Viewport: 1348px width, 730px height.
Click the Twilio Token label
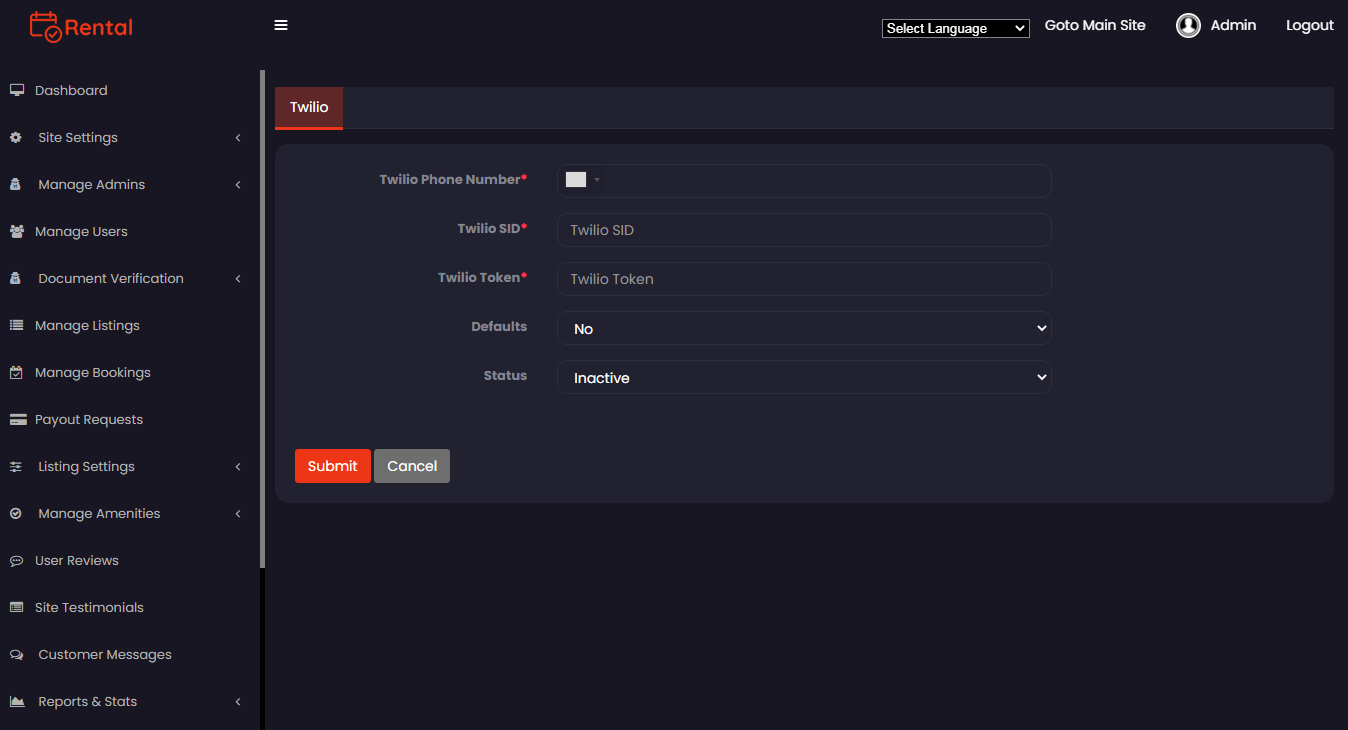[482, 277]
